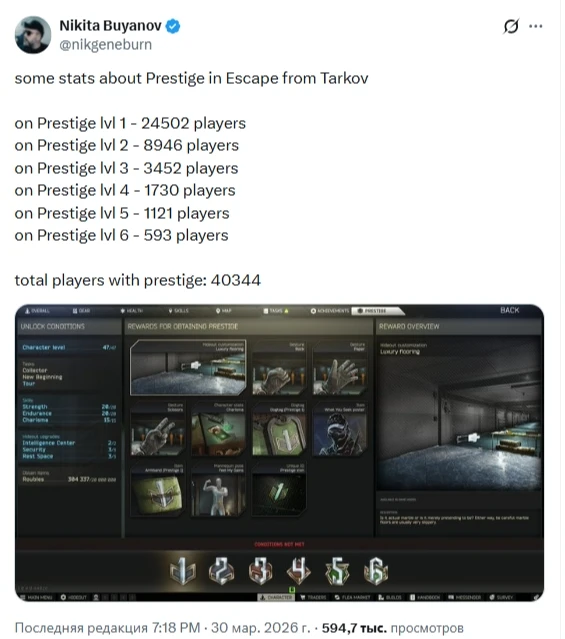The image size is (565, 639).
Task: Select the Prestige level 5 badge
Action: click(x=337, y=571)
